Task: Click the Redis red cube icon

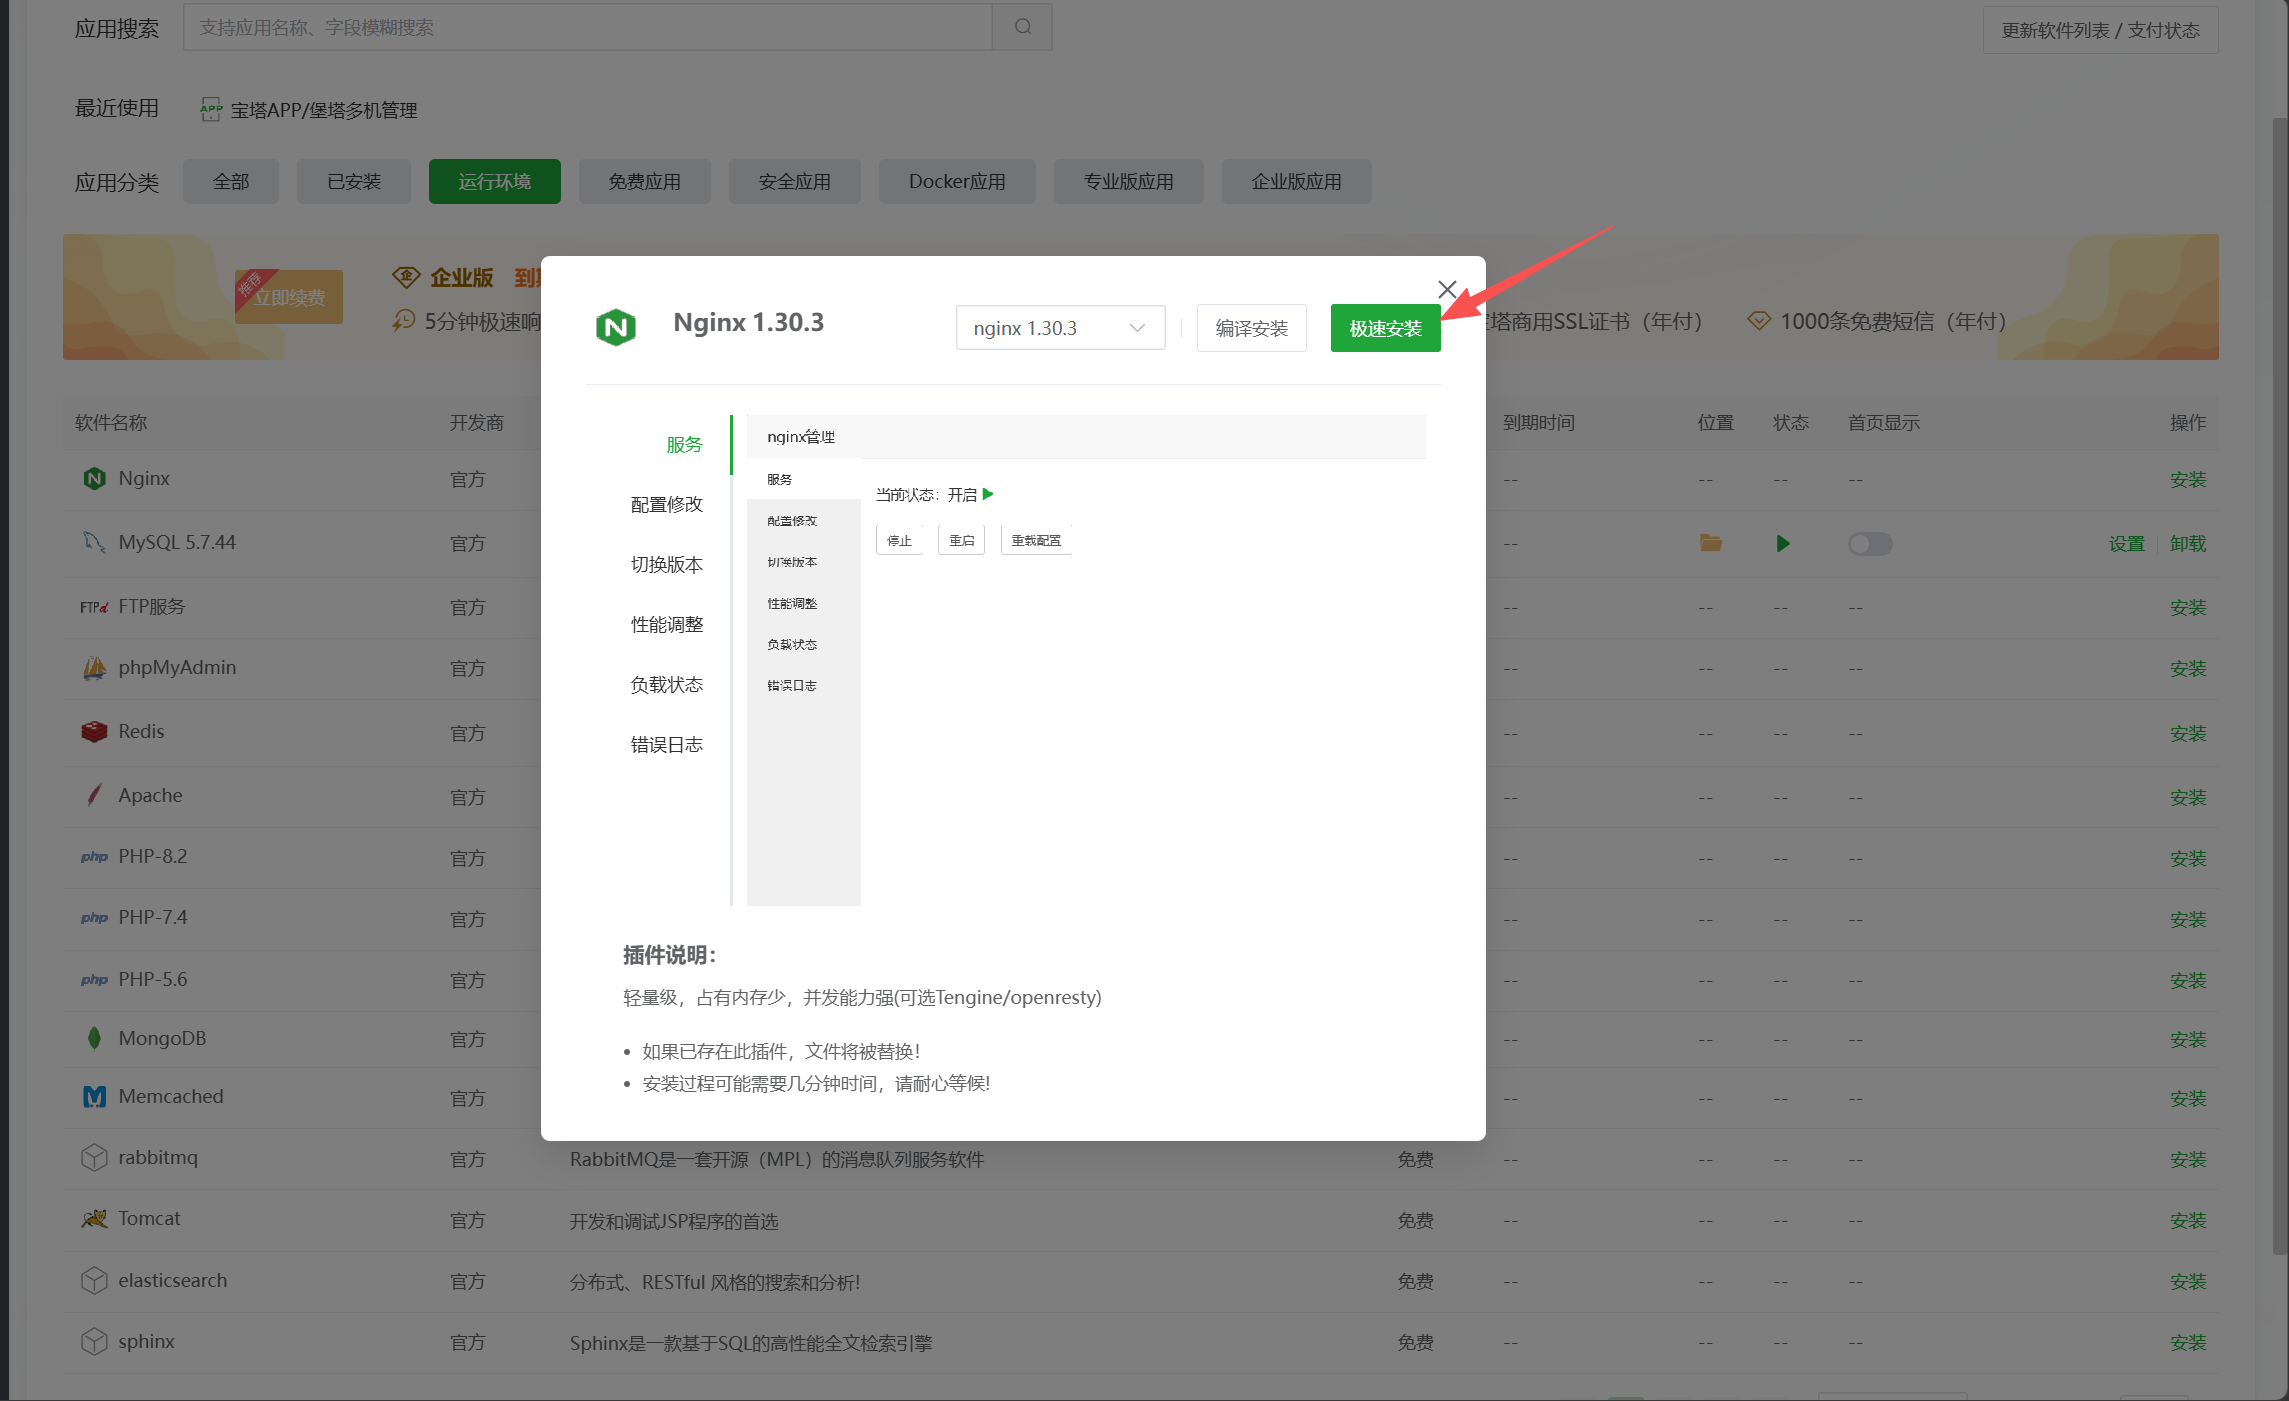Action: [x=94, y=732]
